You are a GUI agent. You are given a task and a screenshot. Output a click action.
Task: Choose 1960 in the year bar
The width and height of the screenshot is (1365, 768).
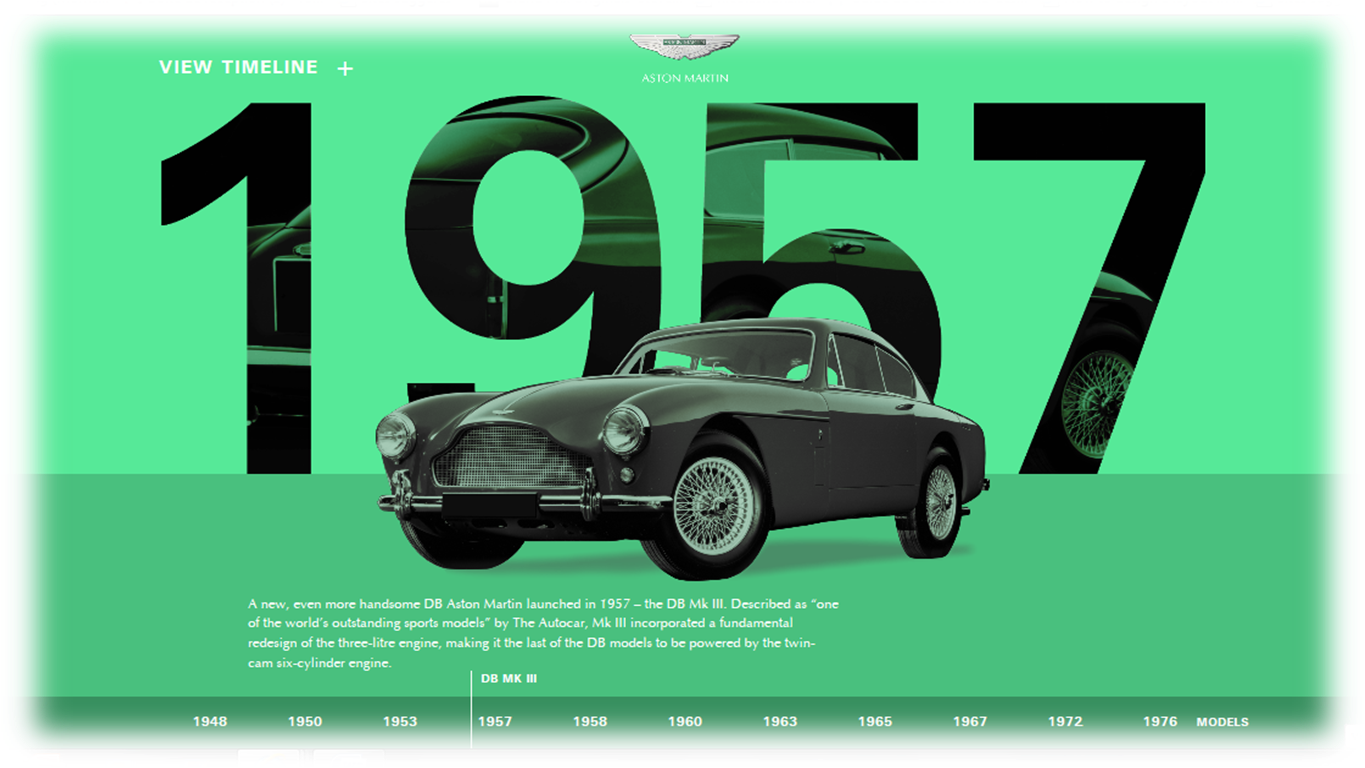click(x=685, y=721)
